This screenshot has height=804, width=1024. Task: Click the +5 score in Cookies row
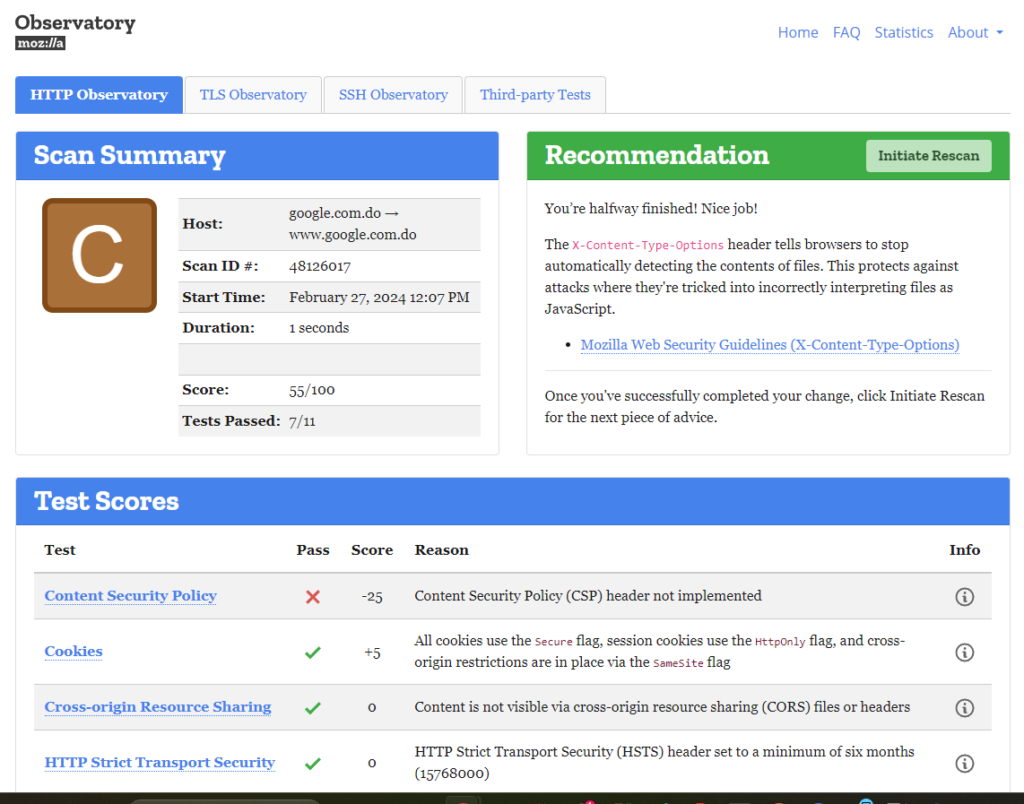tap(372, 652)
